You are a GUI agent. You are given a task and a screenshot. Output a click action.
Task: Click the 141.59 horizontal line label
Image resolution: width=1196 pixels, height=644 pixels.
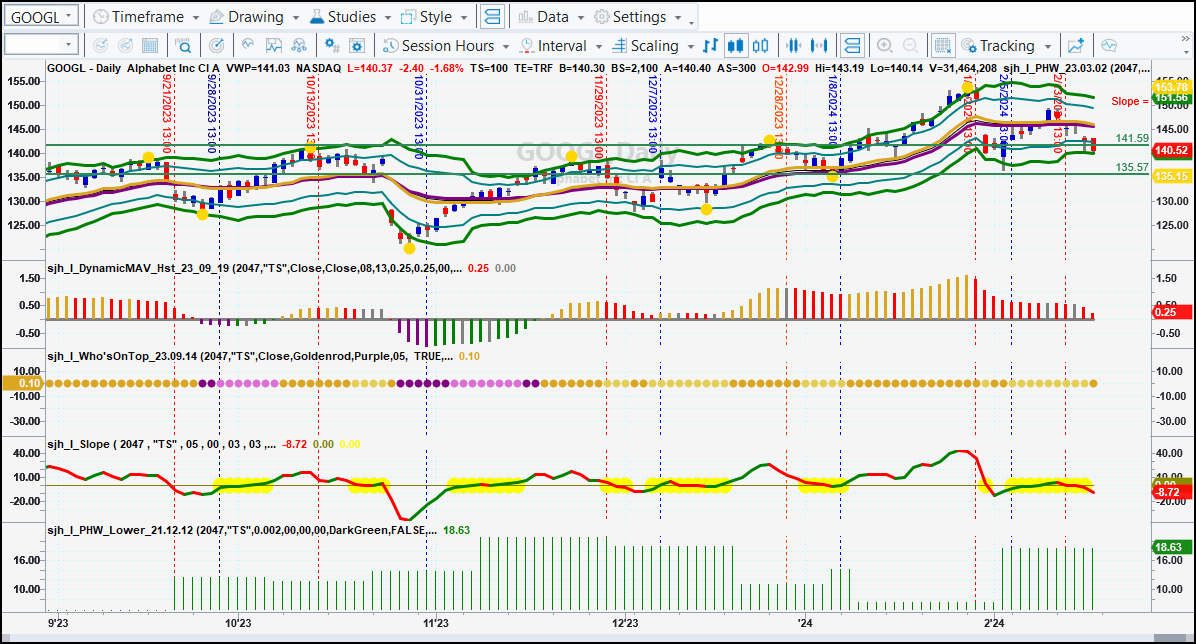1132,138
